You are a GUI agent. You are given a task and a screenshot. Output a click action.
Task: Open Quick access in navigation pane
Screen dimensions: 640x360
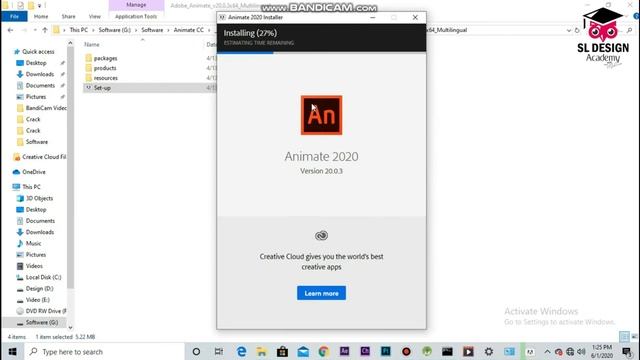pos(38,51)
